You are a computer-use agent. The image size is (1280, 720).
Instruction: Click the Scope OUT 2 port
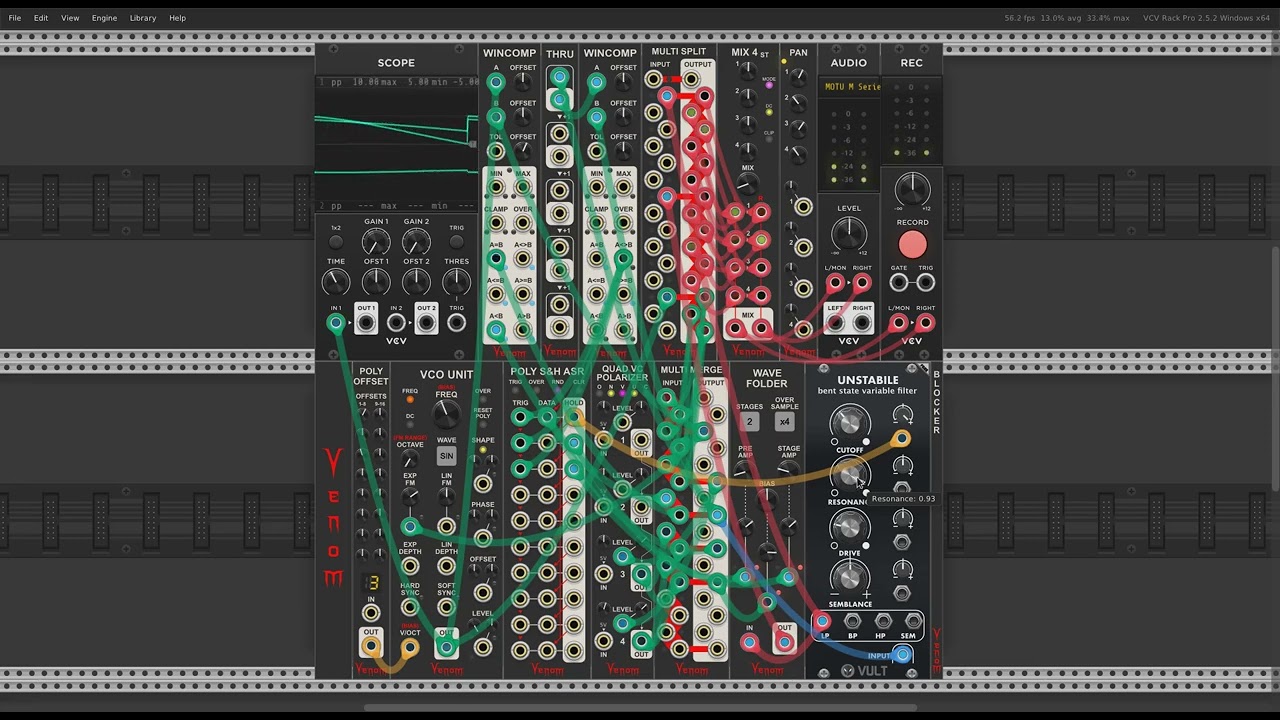click(x=426, y=322)
